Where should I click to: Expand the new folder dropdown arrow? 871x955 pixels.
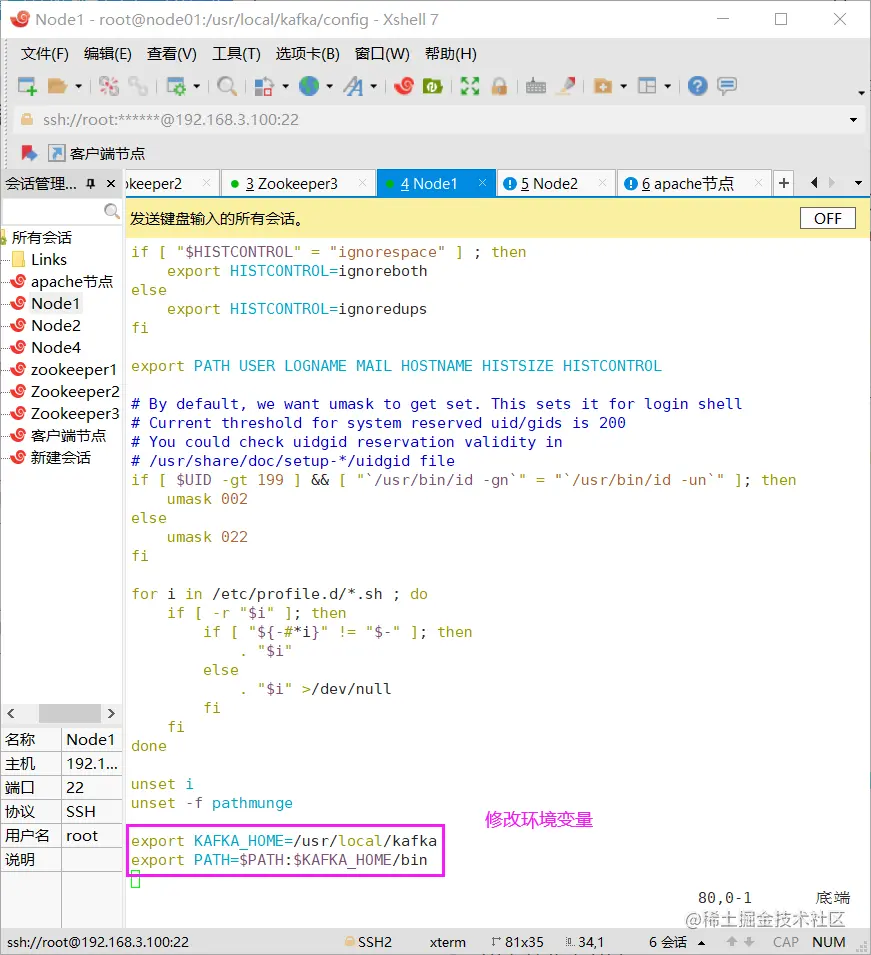[x=623, y=86]
